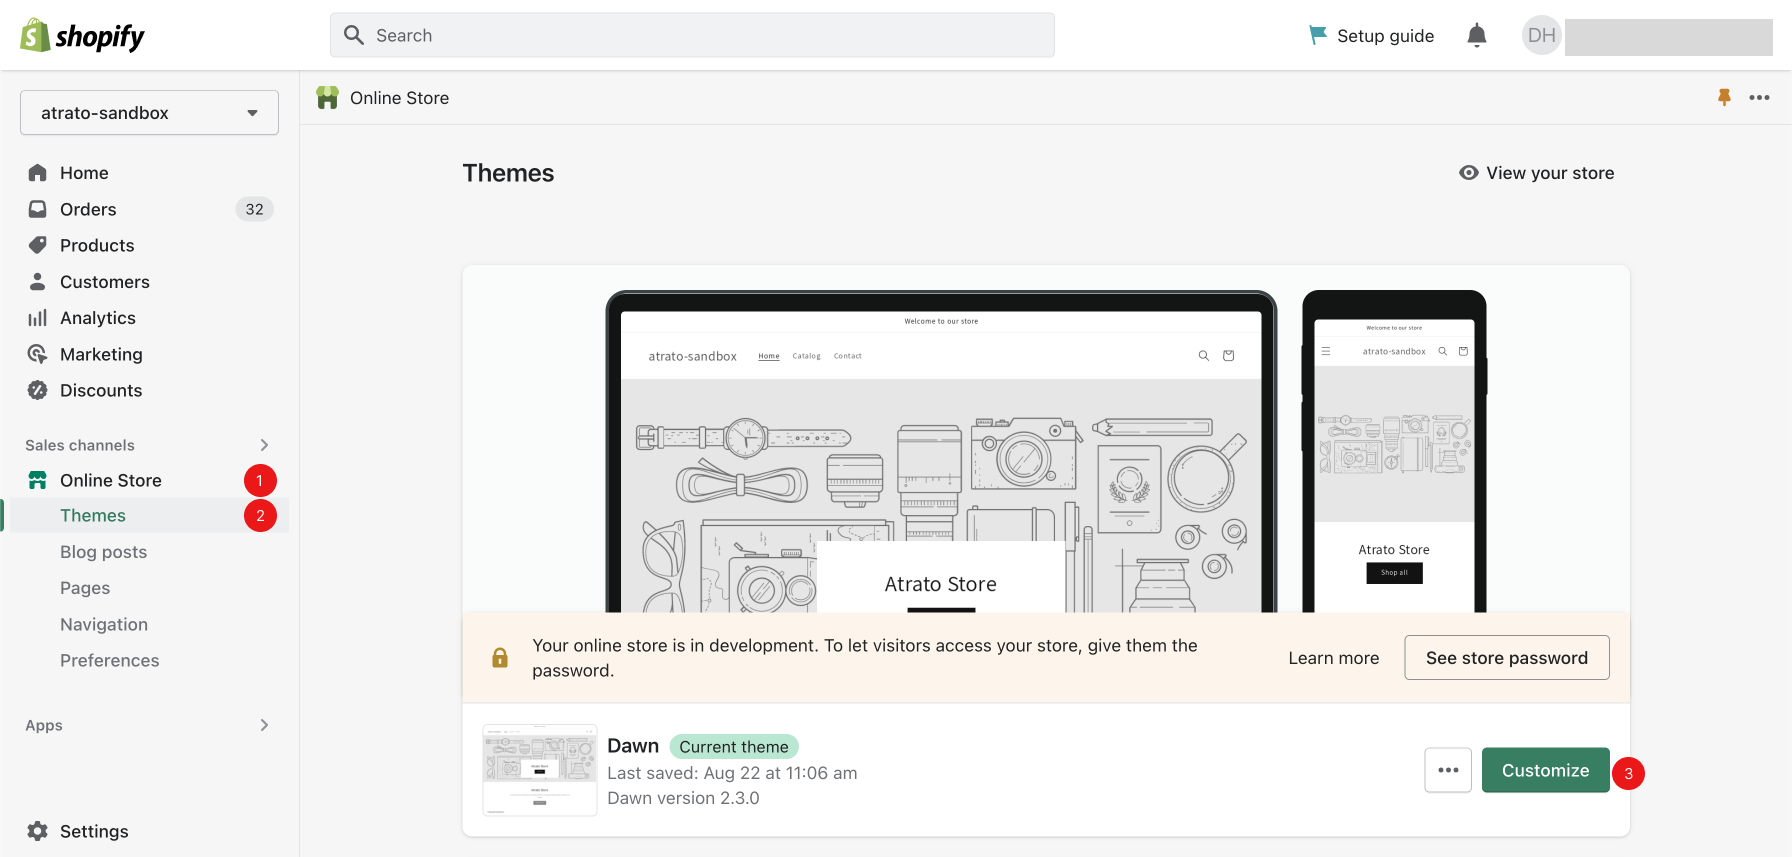This screenshot has height=857, width=1792.
Task: Click the Home house icon
Action: click(x=38, y=173)
